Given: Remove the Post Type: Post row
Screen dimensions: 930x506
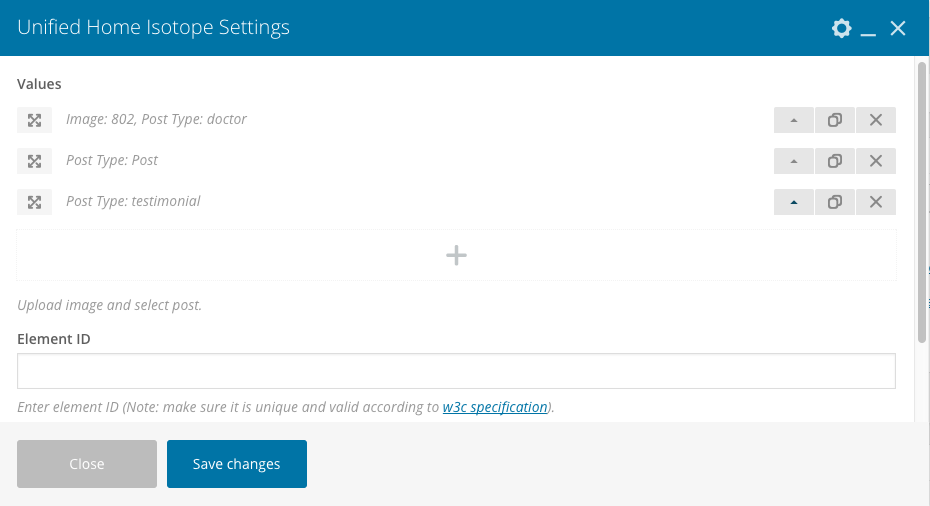Looking at the screenshot, I should point(875,161).
